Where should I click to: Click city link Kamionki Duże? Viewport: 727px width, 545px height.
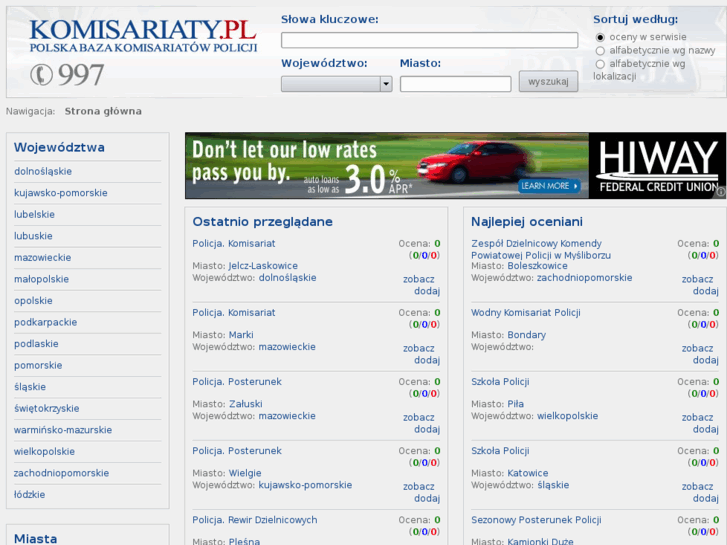(x=540, y=541)
